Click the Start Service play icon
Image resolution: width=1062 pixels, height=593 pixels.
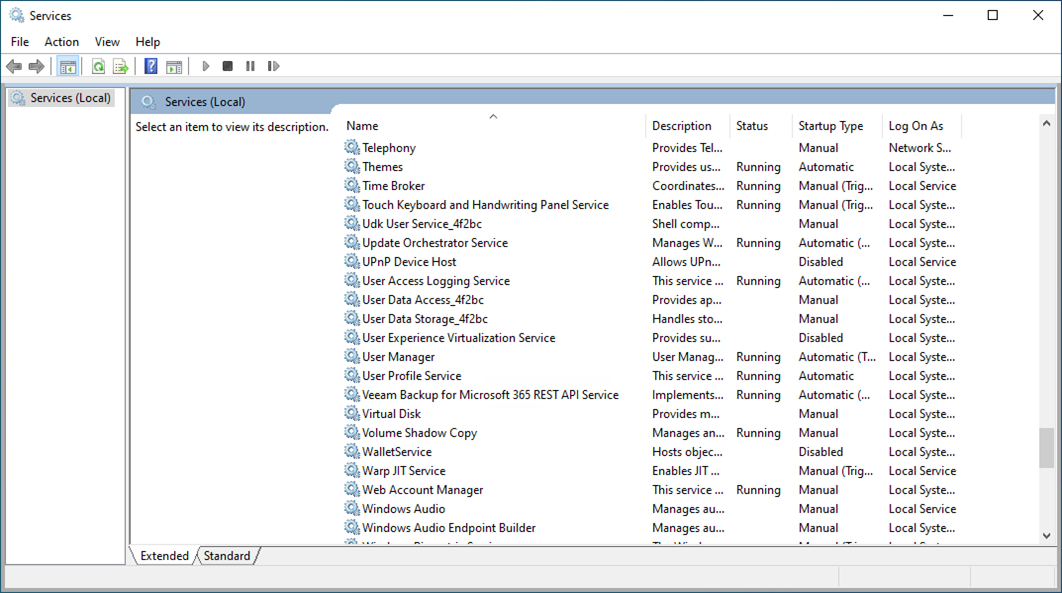[206, 66]
